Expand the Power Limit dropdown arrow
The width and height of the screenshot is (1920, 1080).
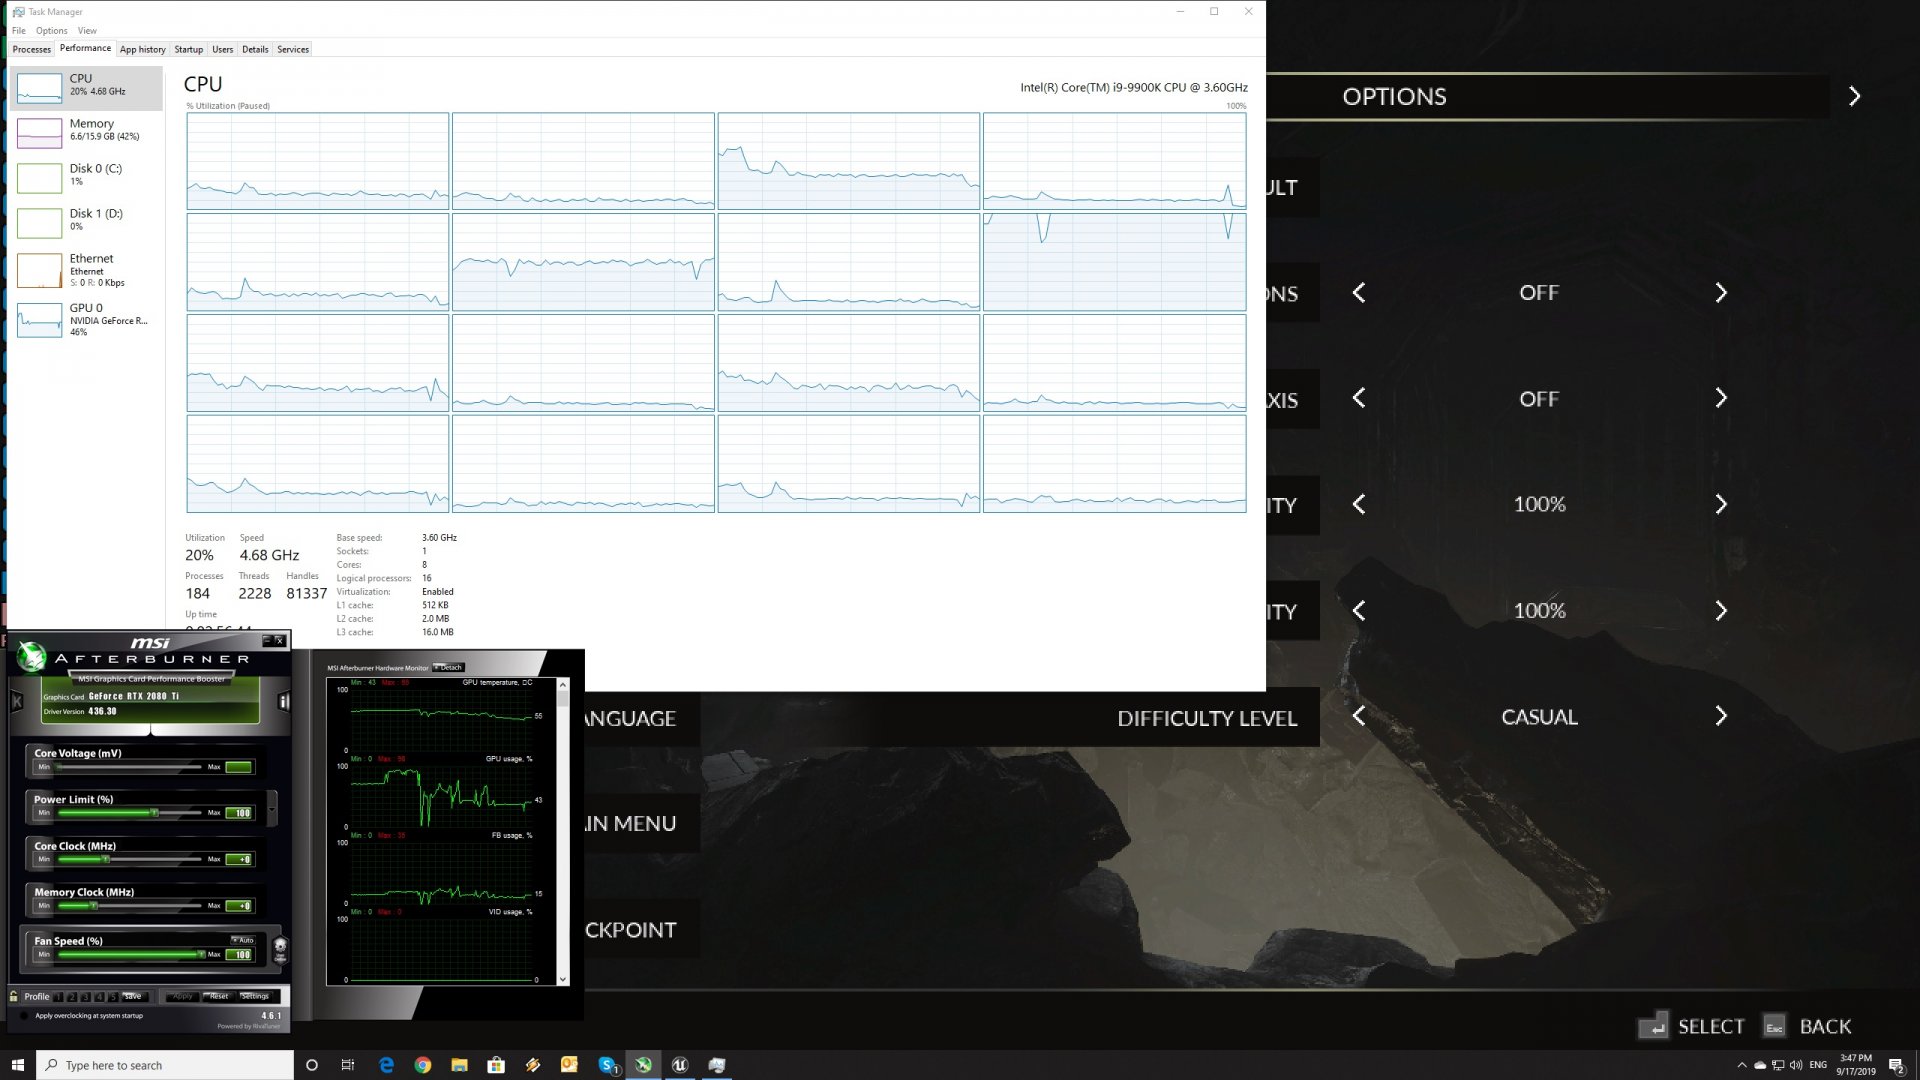(x=272, y=808)
